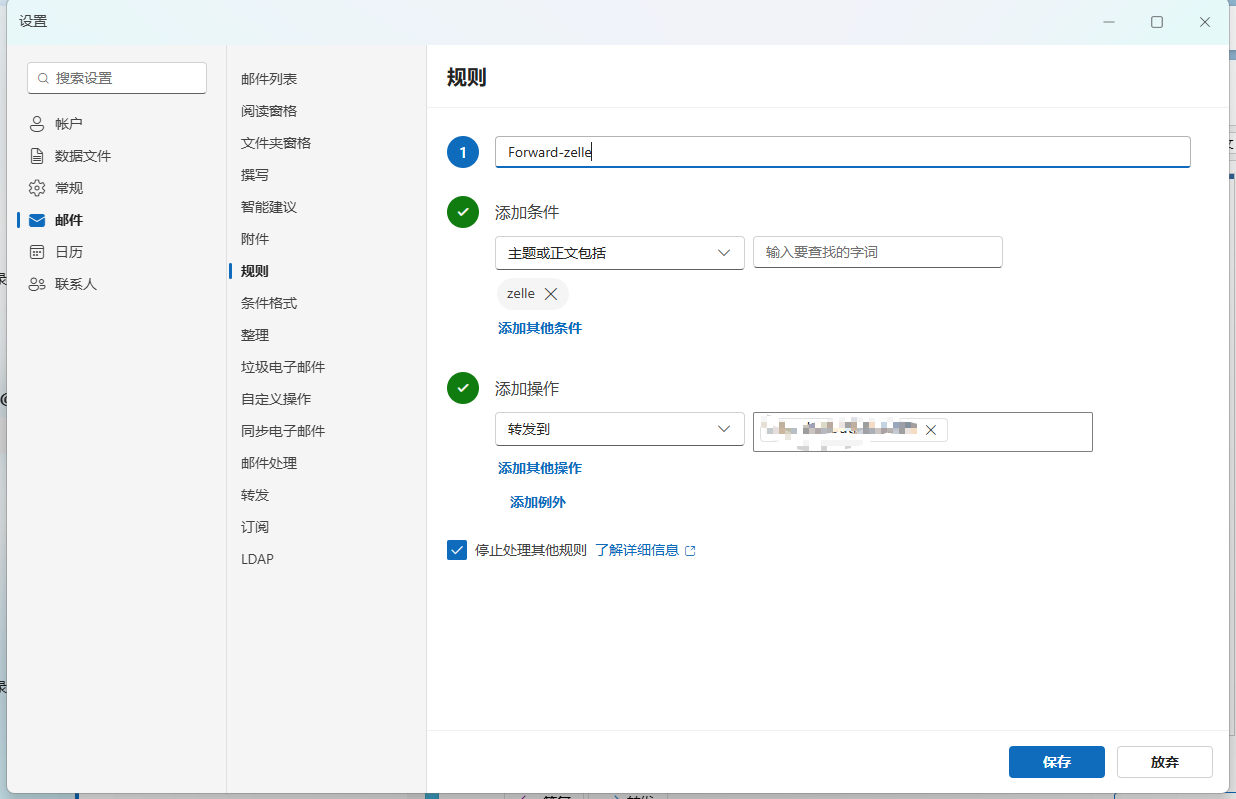Viewport: 1236px width, 799px height.
Task: Remove the zelle keyword chip with its X
Action: coord(551,294)
